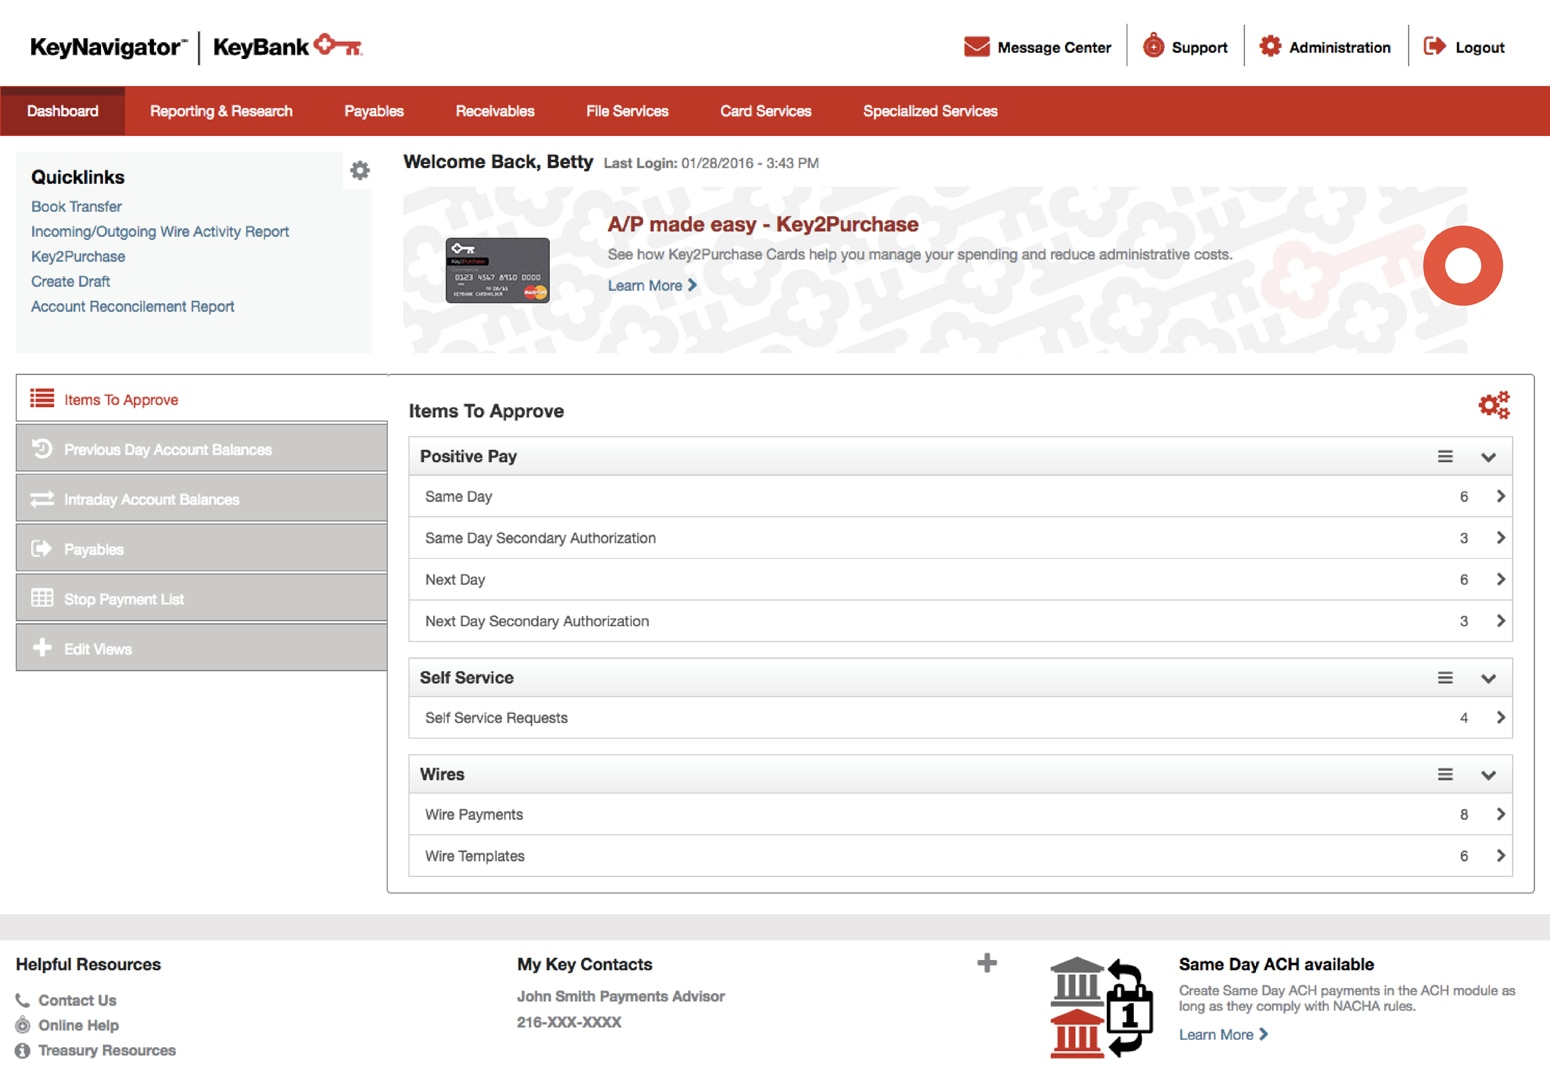Open Next Day Secondary Authorization row arrow
Screen dimensions: 1550x1087
pyautogui.click(x=1500, y=621)
